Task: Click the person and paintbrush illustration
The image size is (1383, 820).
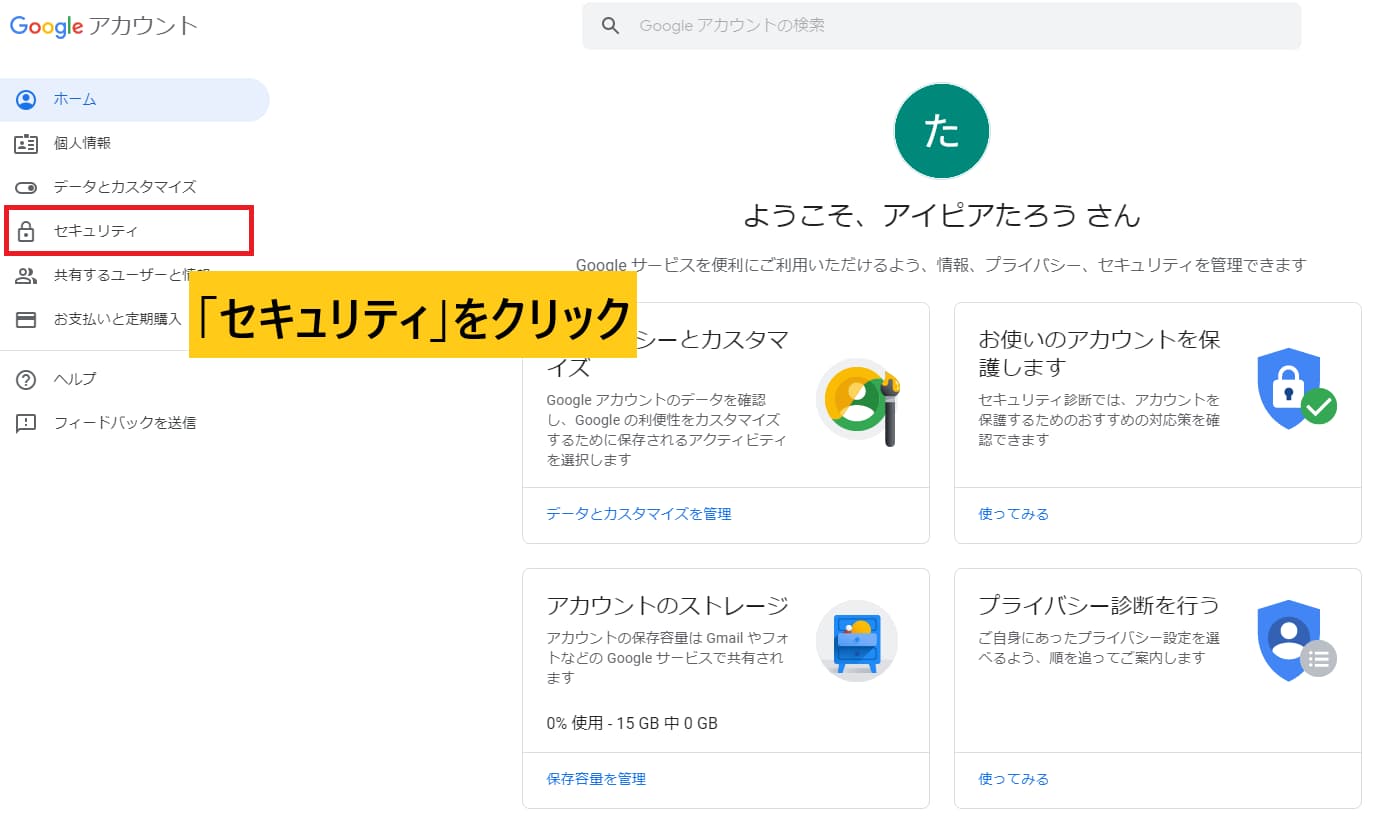Action: (860, 402)
